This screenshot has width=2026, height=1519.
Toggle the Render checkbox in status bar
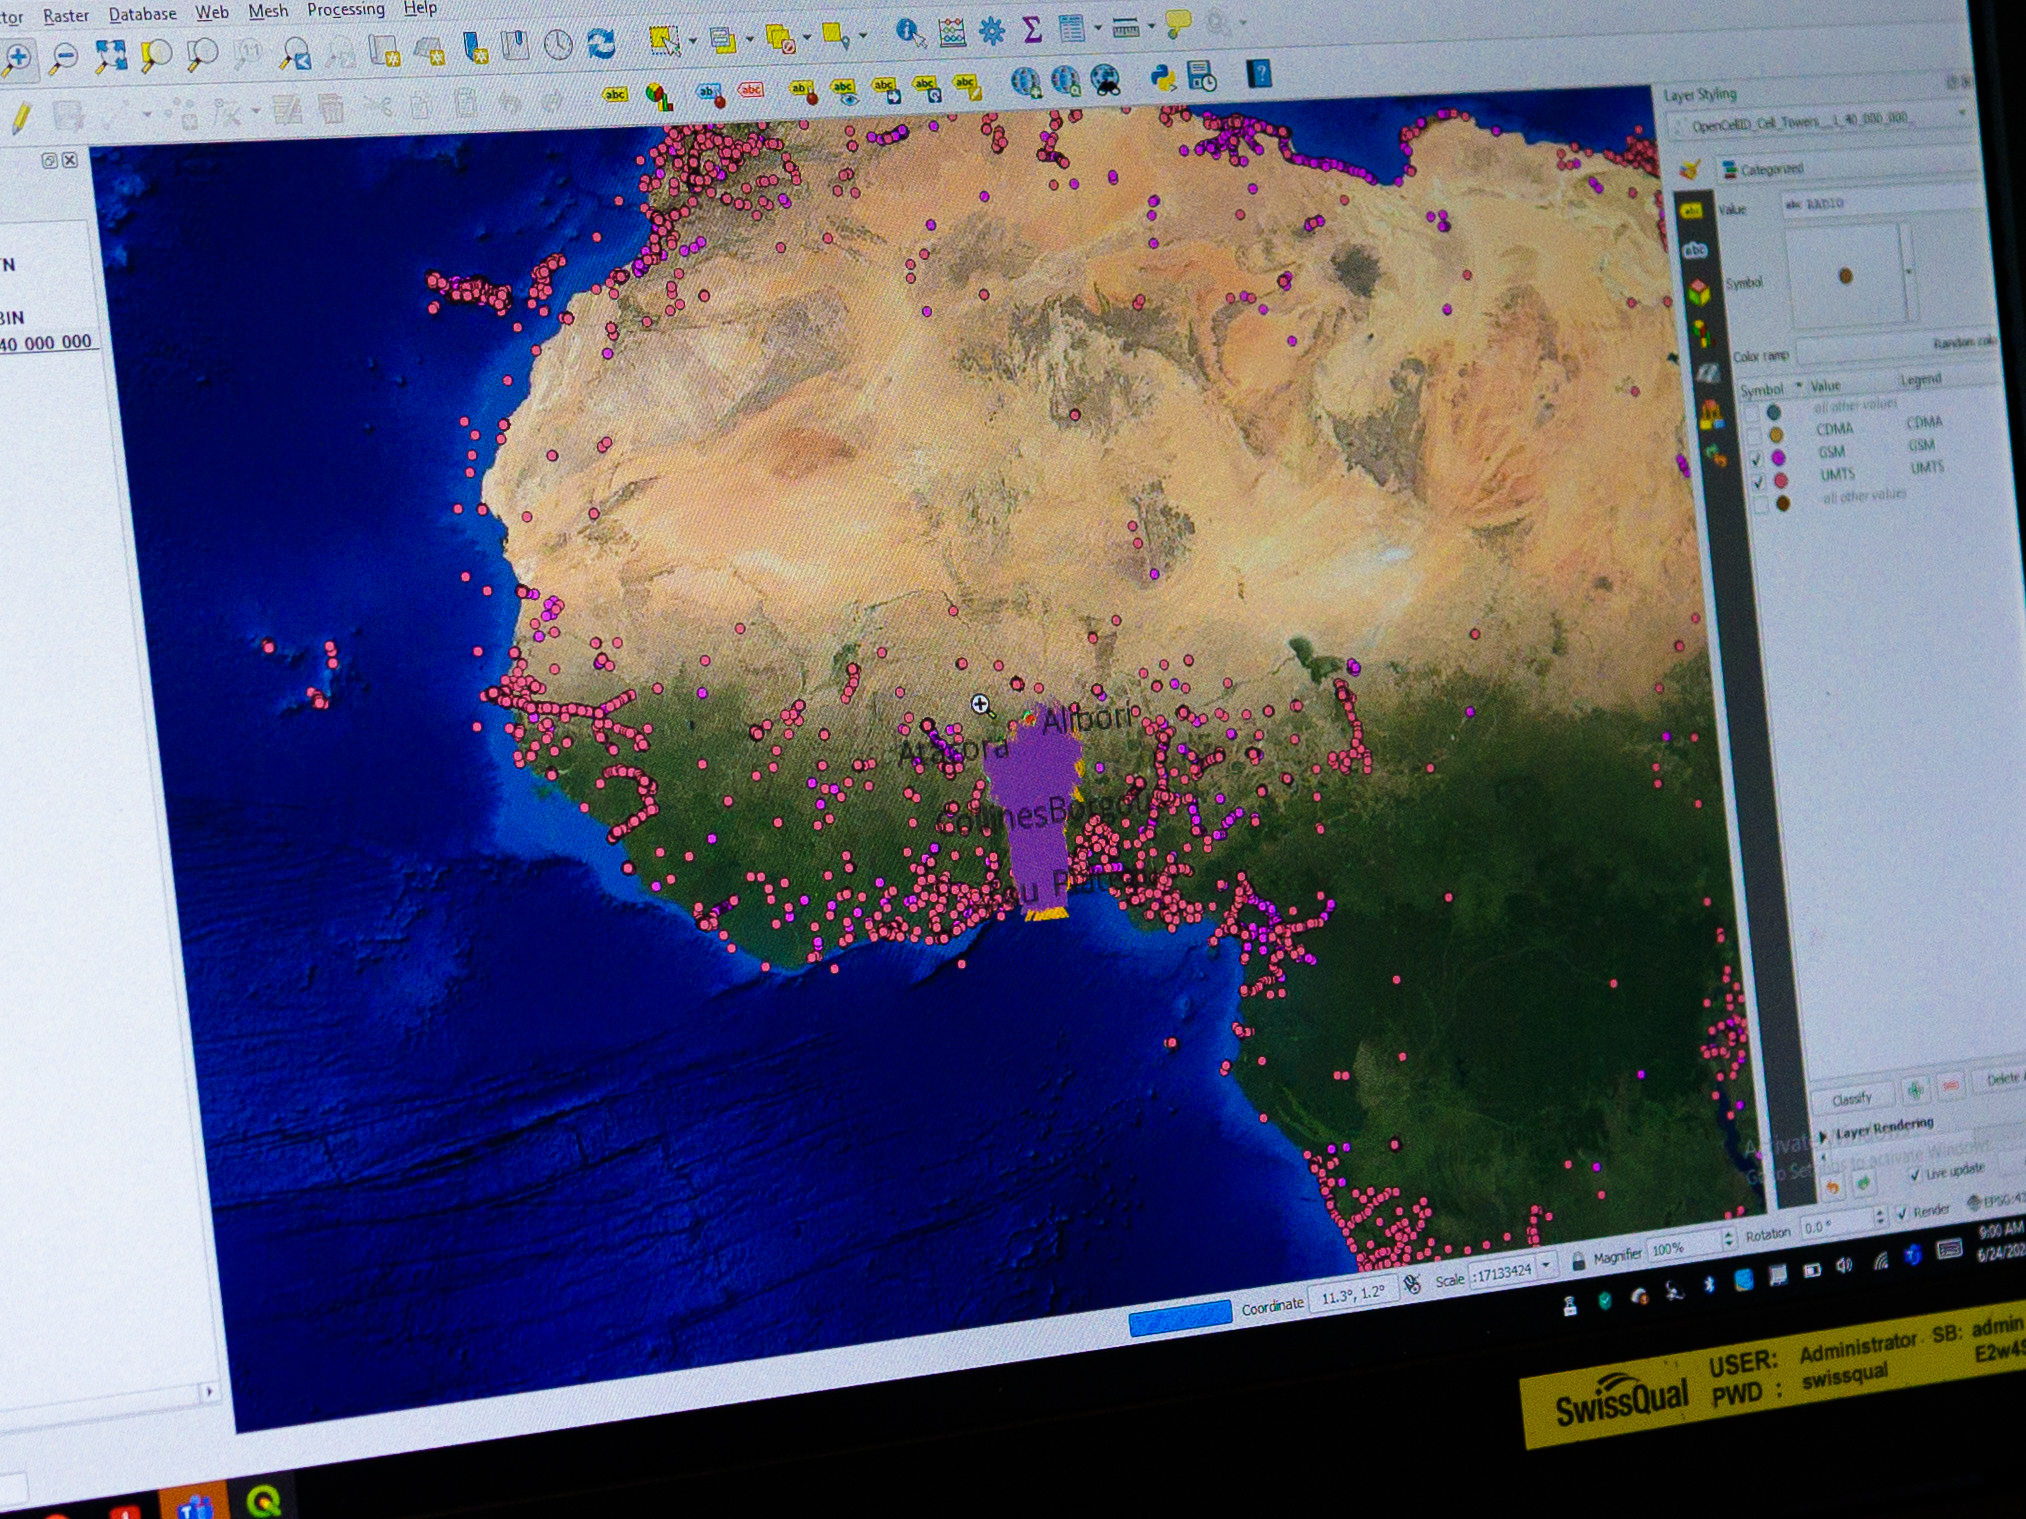(1903, 1213)
